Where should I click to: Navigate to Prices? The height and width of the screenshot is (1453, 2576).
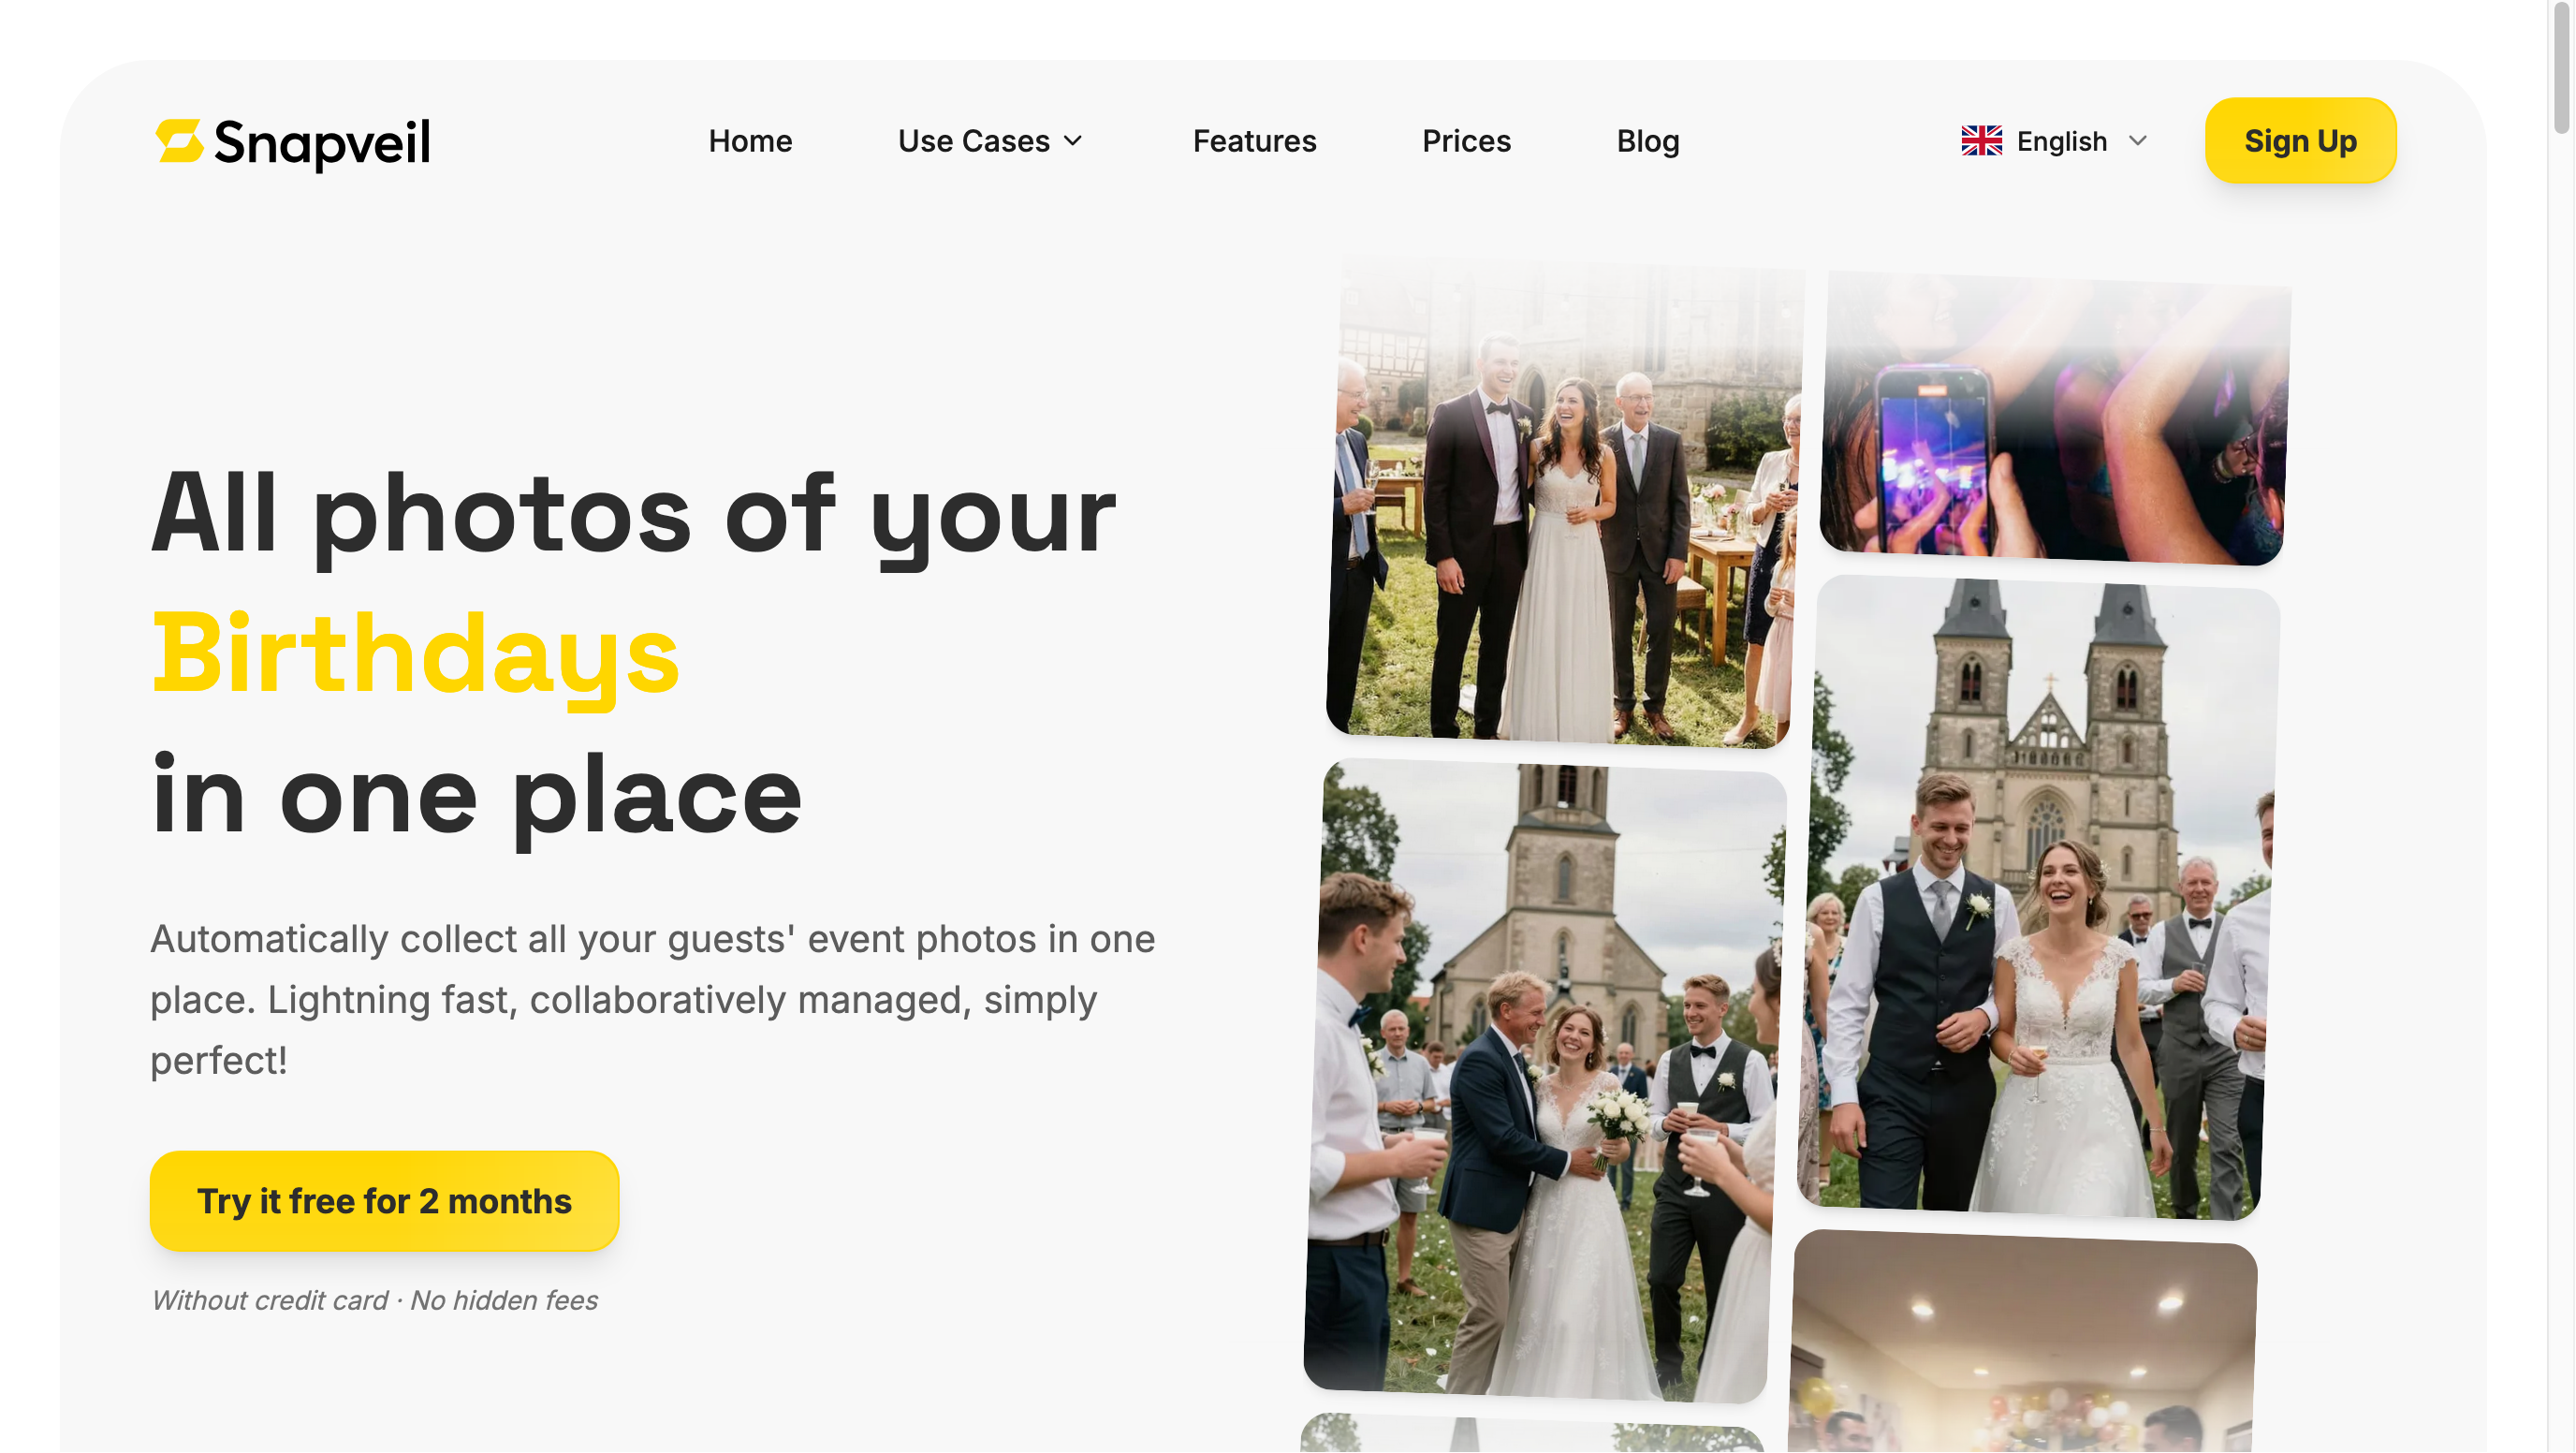coord(1466,141)
